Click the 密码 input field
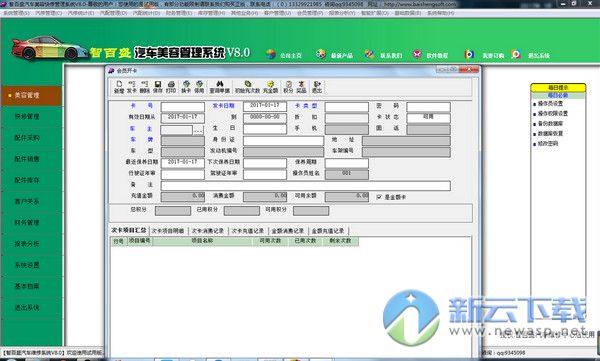 (x=428, y=107)
